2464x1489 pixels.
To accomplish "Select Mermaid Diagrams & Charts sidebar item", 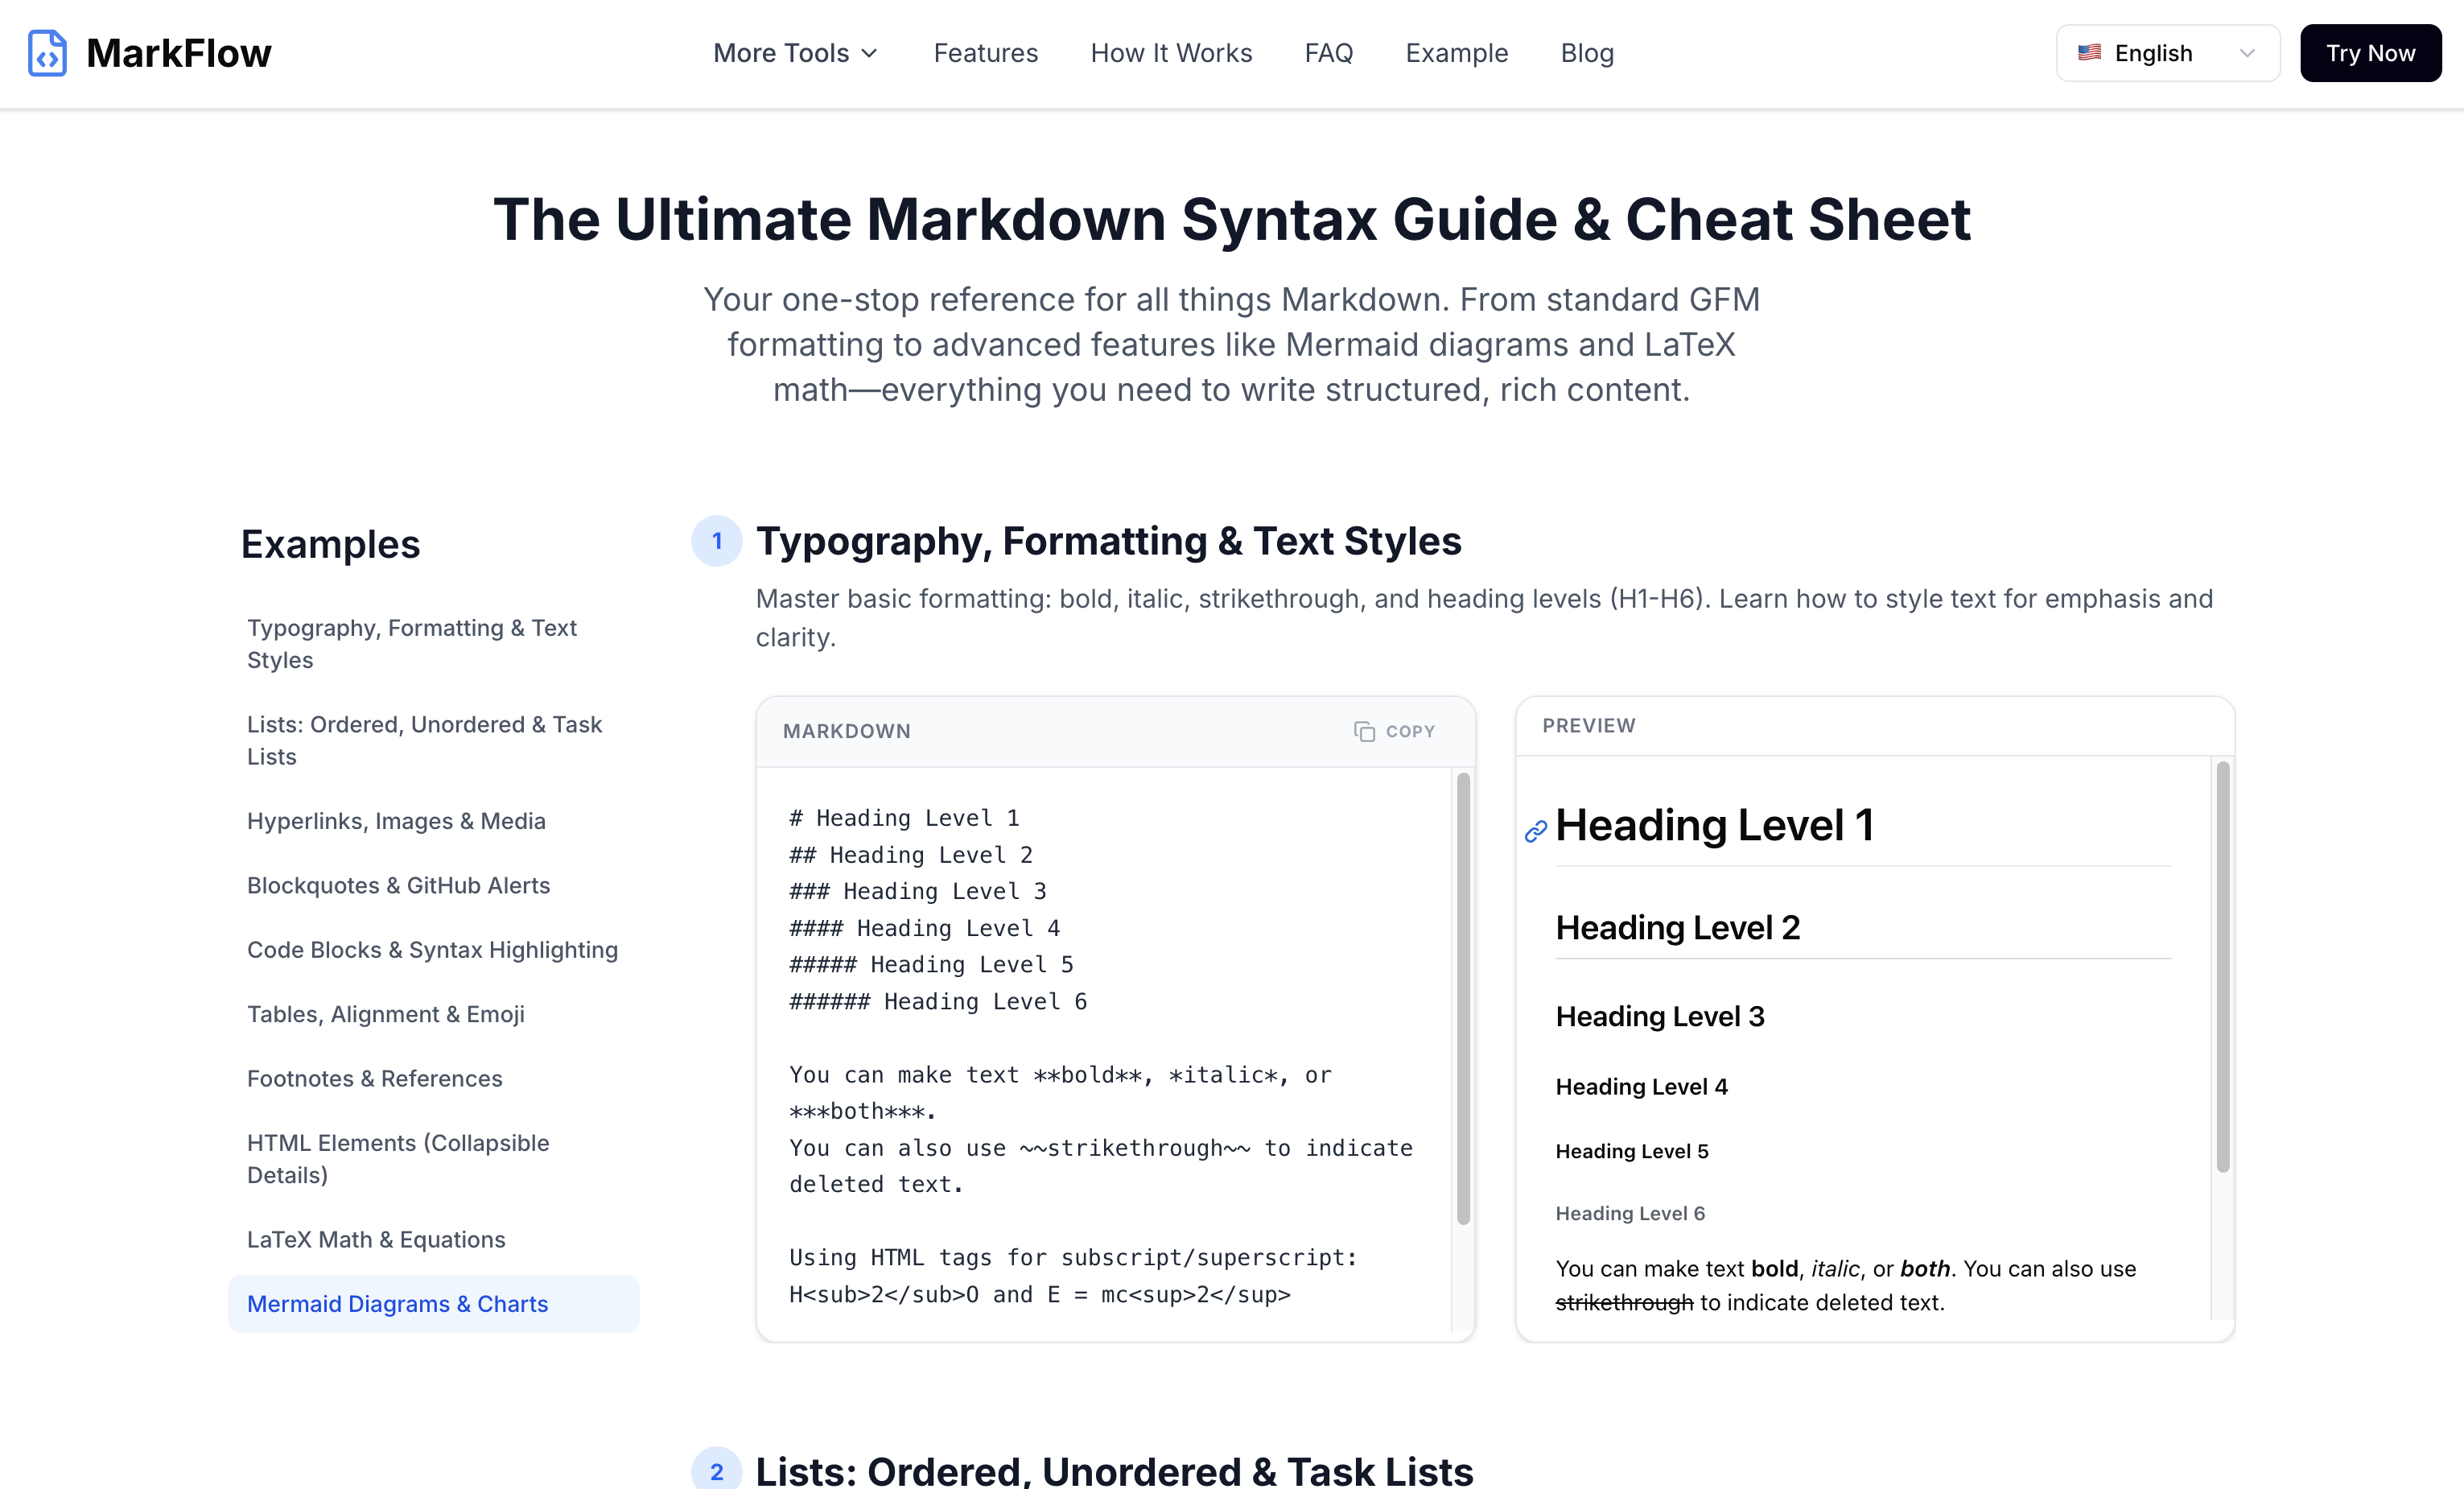I will [397, 1303].
